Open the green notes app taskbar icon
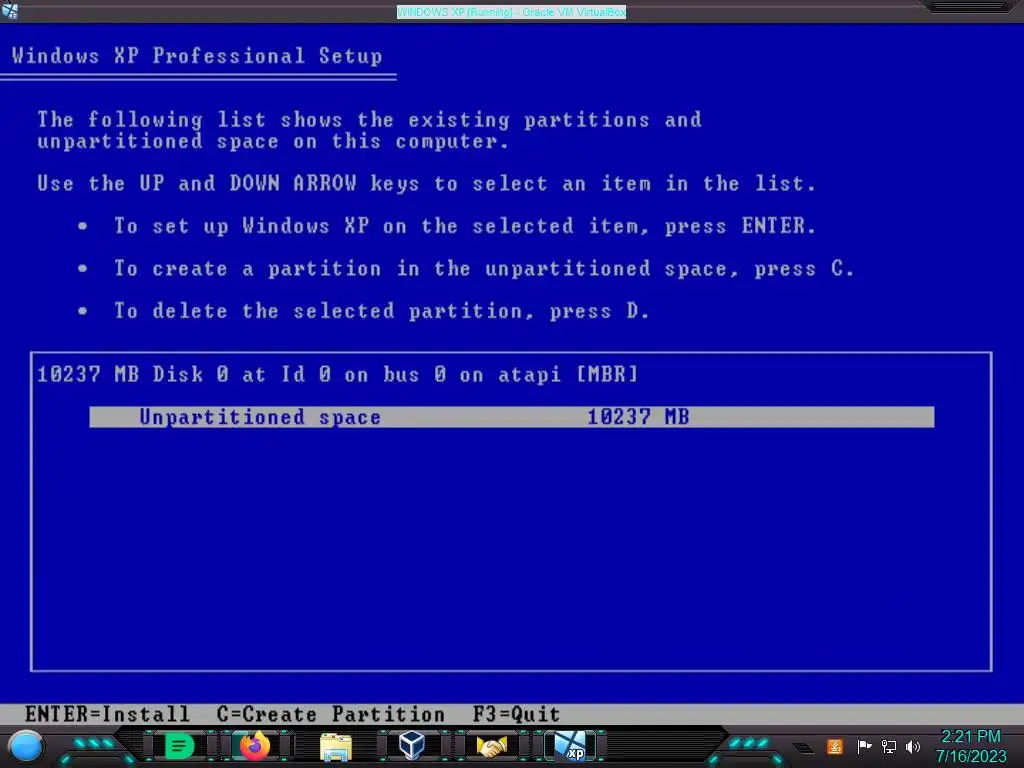The image size is (1024, 768). [178, 746]
